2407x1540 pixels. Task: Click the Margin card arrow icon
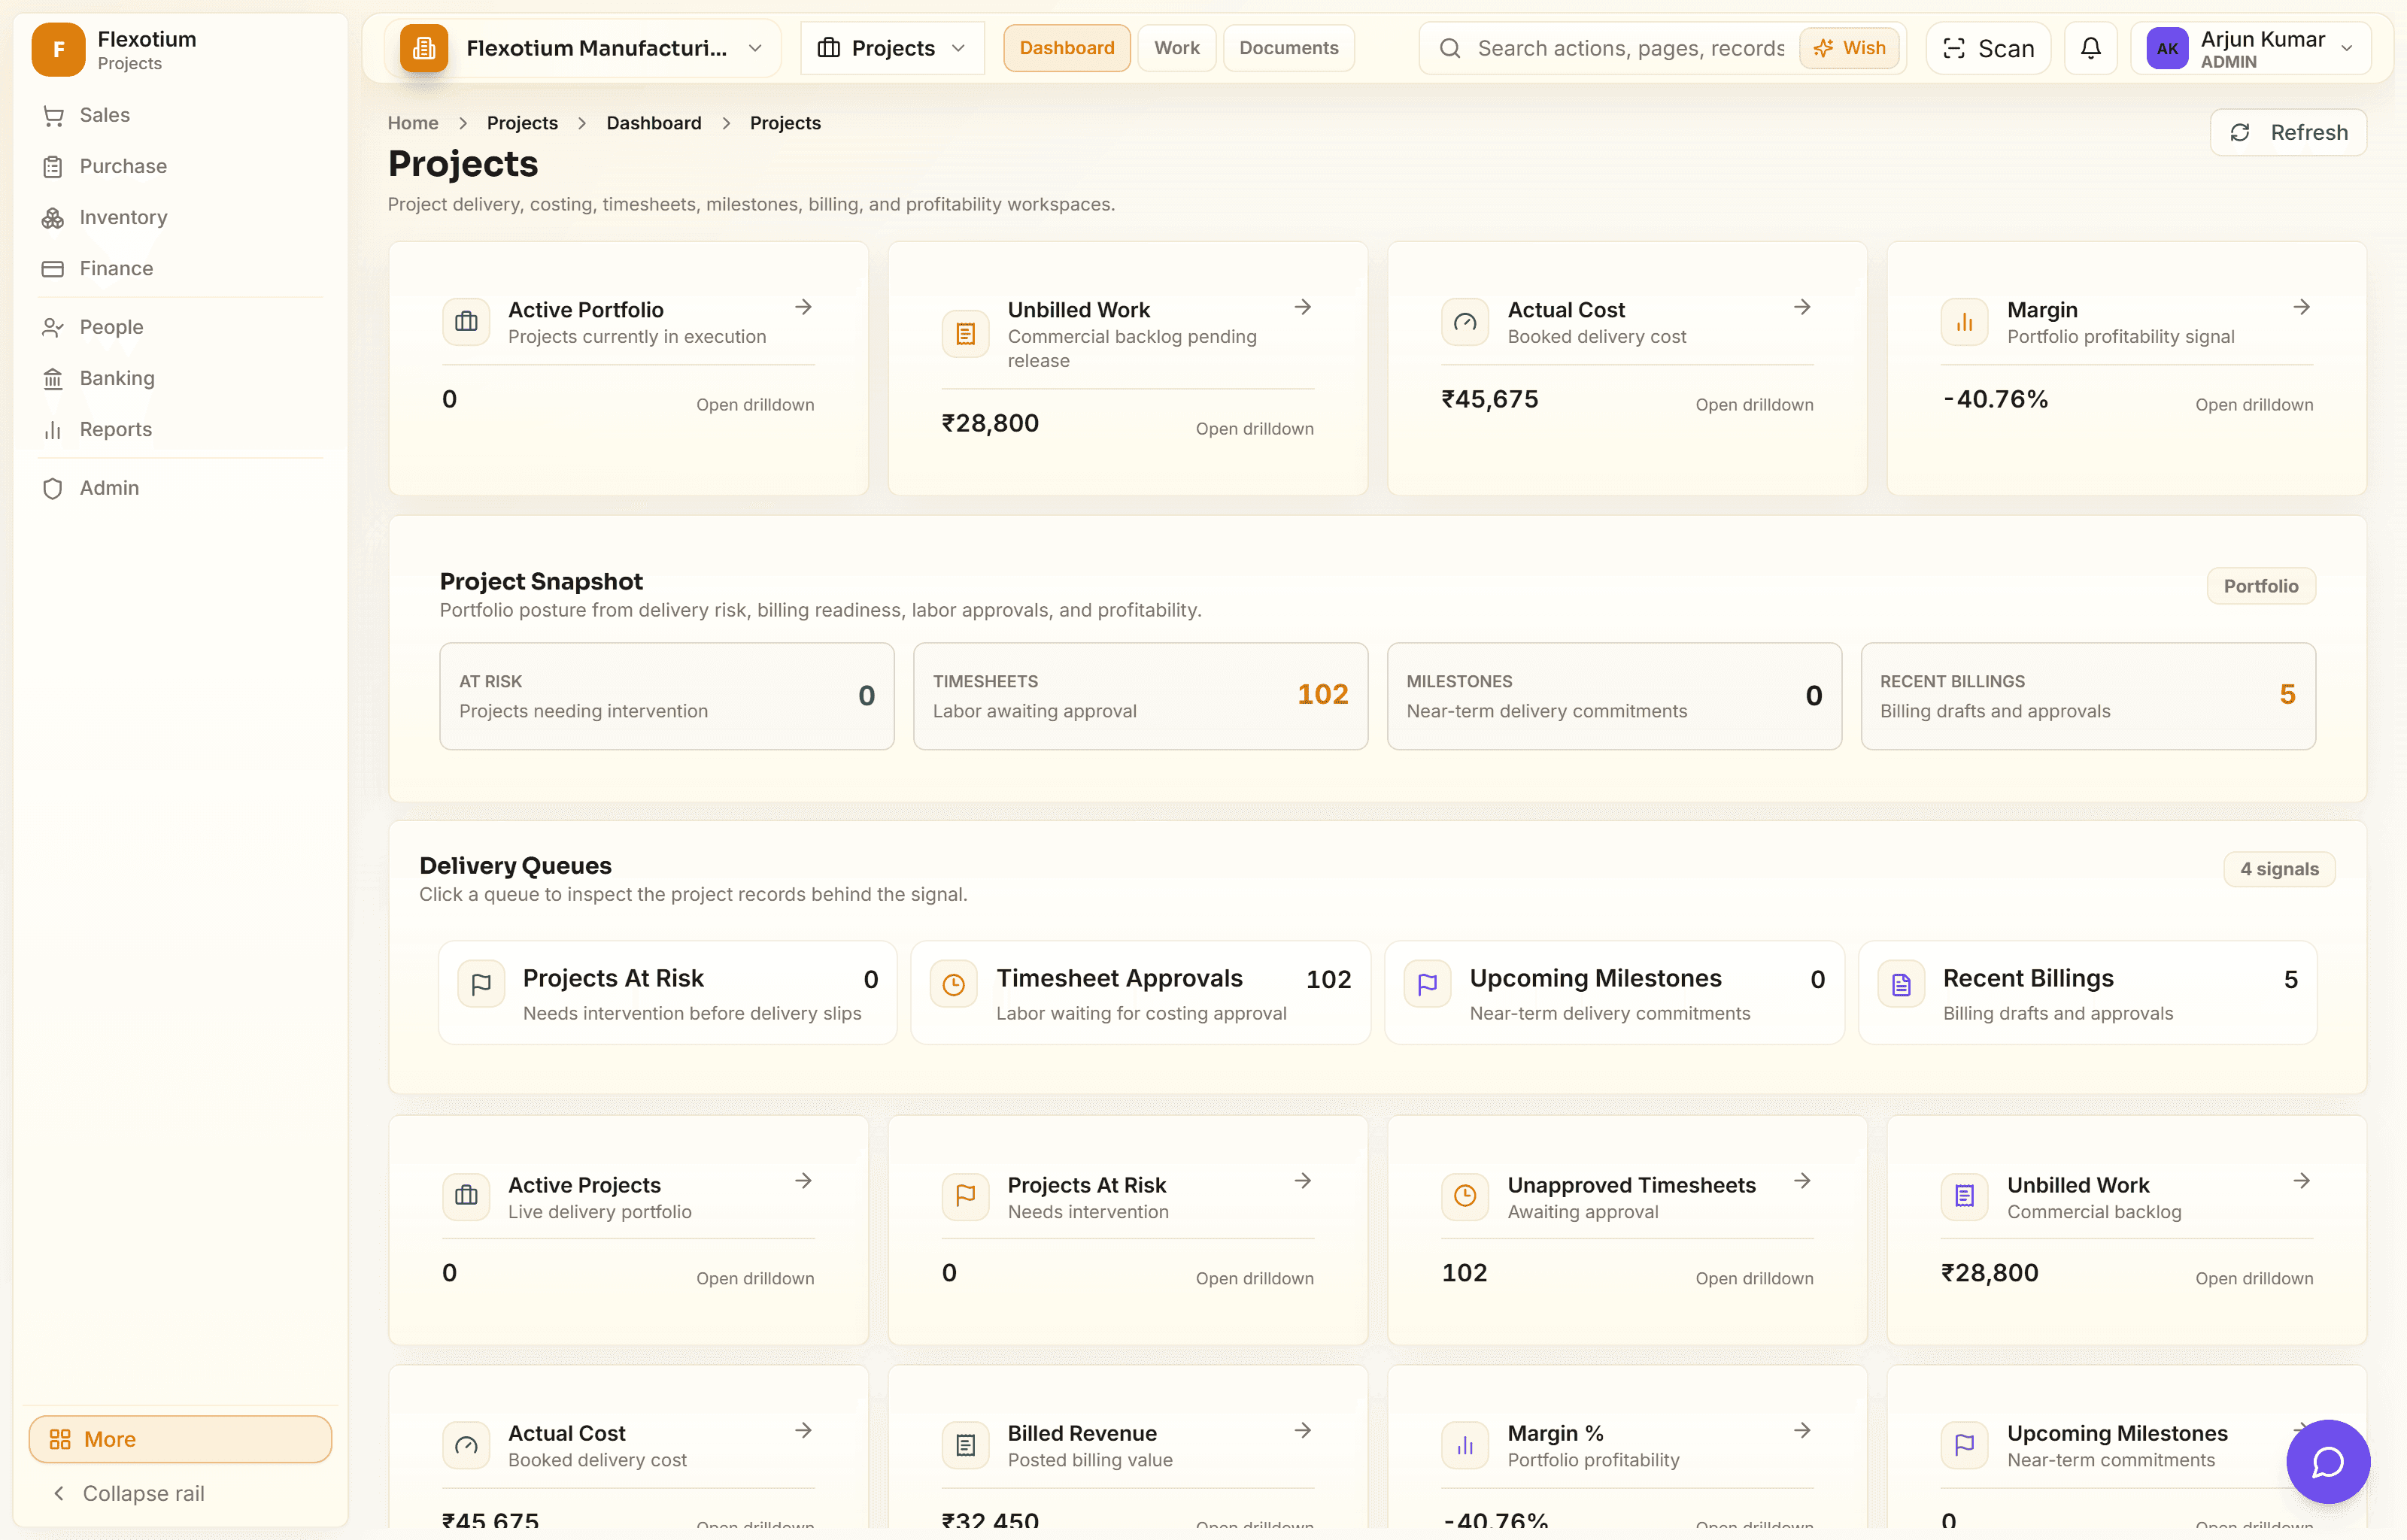pyautogui.click(x=2302, y=307)
